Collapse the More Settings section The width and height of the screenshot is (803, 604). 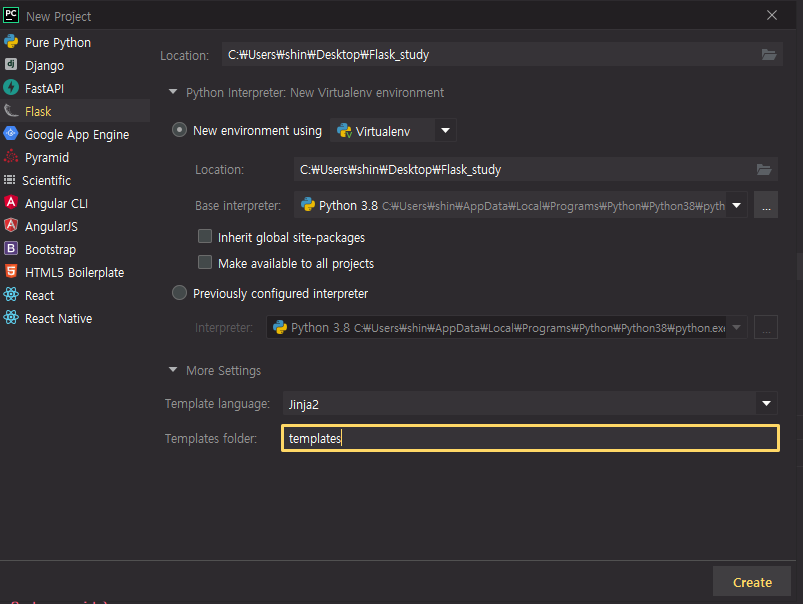tap(173, 369)
